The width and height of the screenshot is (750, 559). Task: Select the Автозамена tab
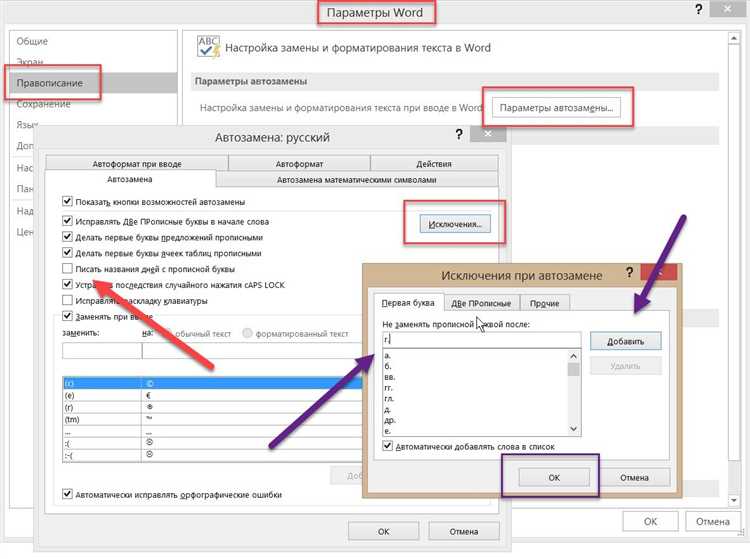coord(130,179)
